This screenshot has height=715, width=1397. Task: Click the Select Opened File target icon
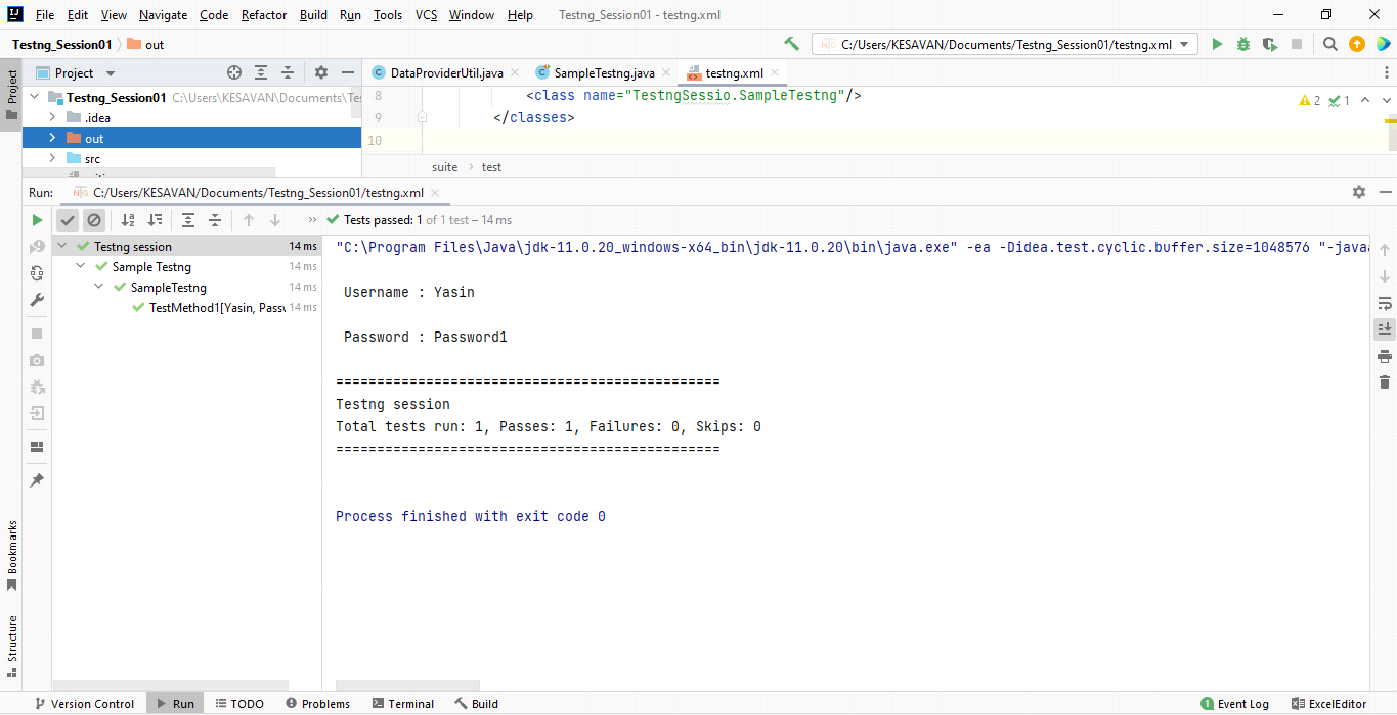coord(234,73)
